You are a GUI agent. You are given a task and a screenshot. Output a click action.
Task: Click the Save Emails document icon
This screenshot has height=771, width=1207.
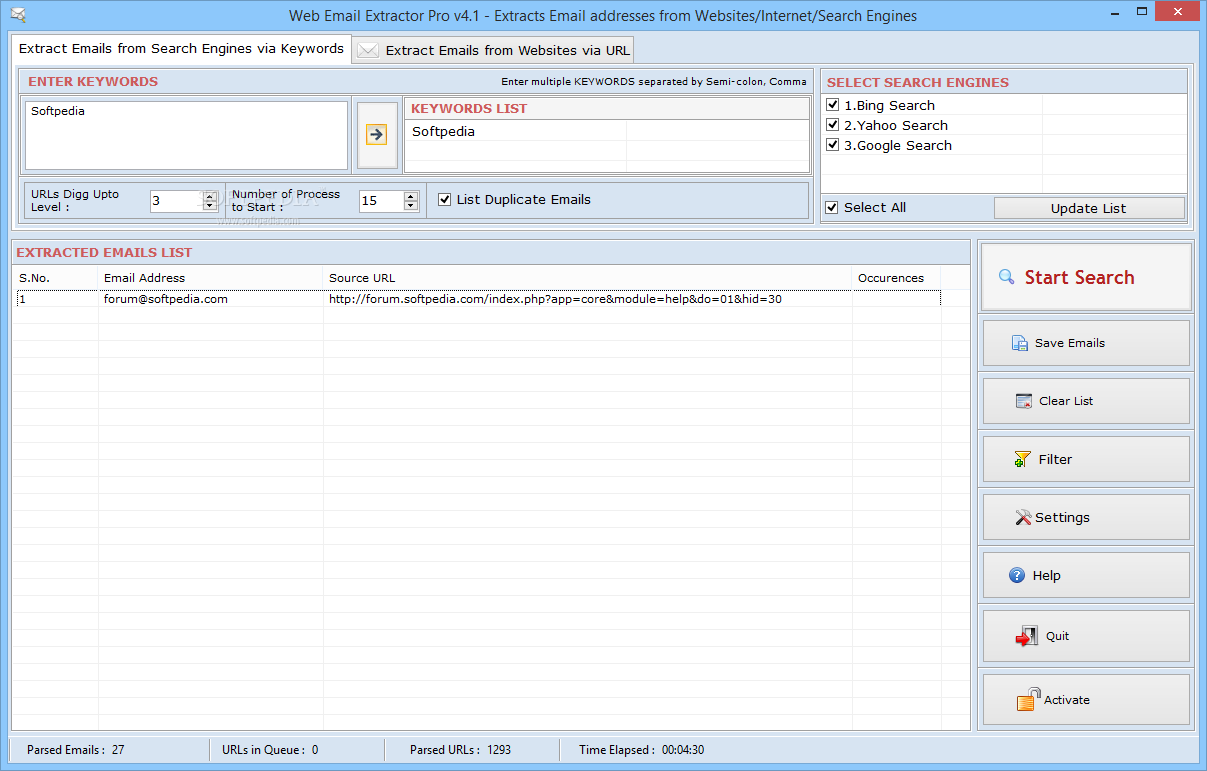tap(1020, 343)
